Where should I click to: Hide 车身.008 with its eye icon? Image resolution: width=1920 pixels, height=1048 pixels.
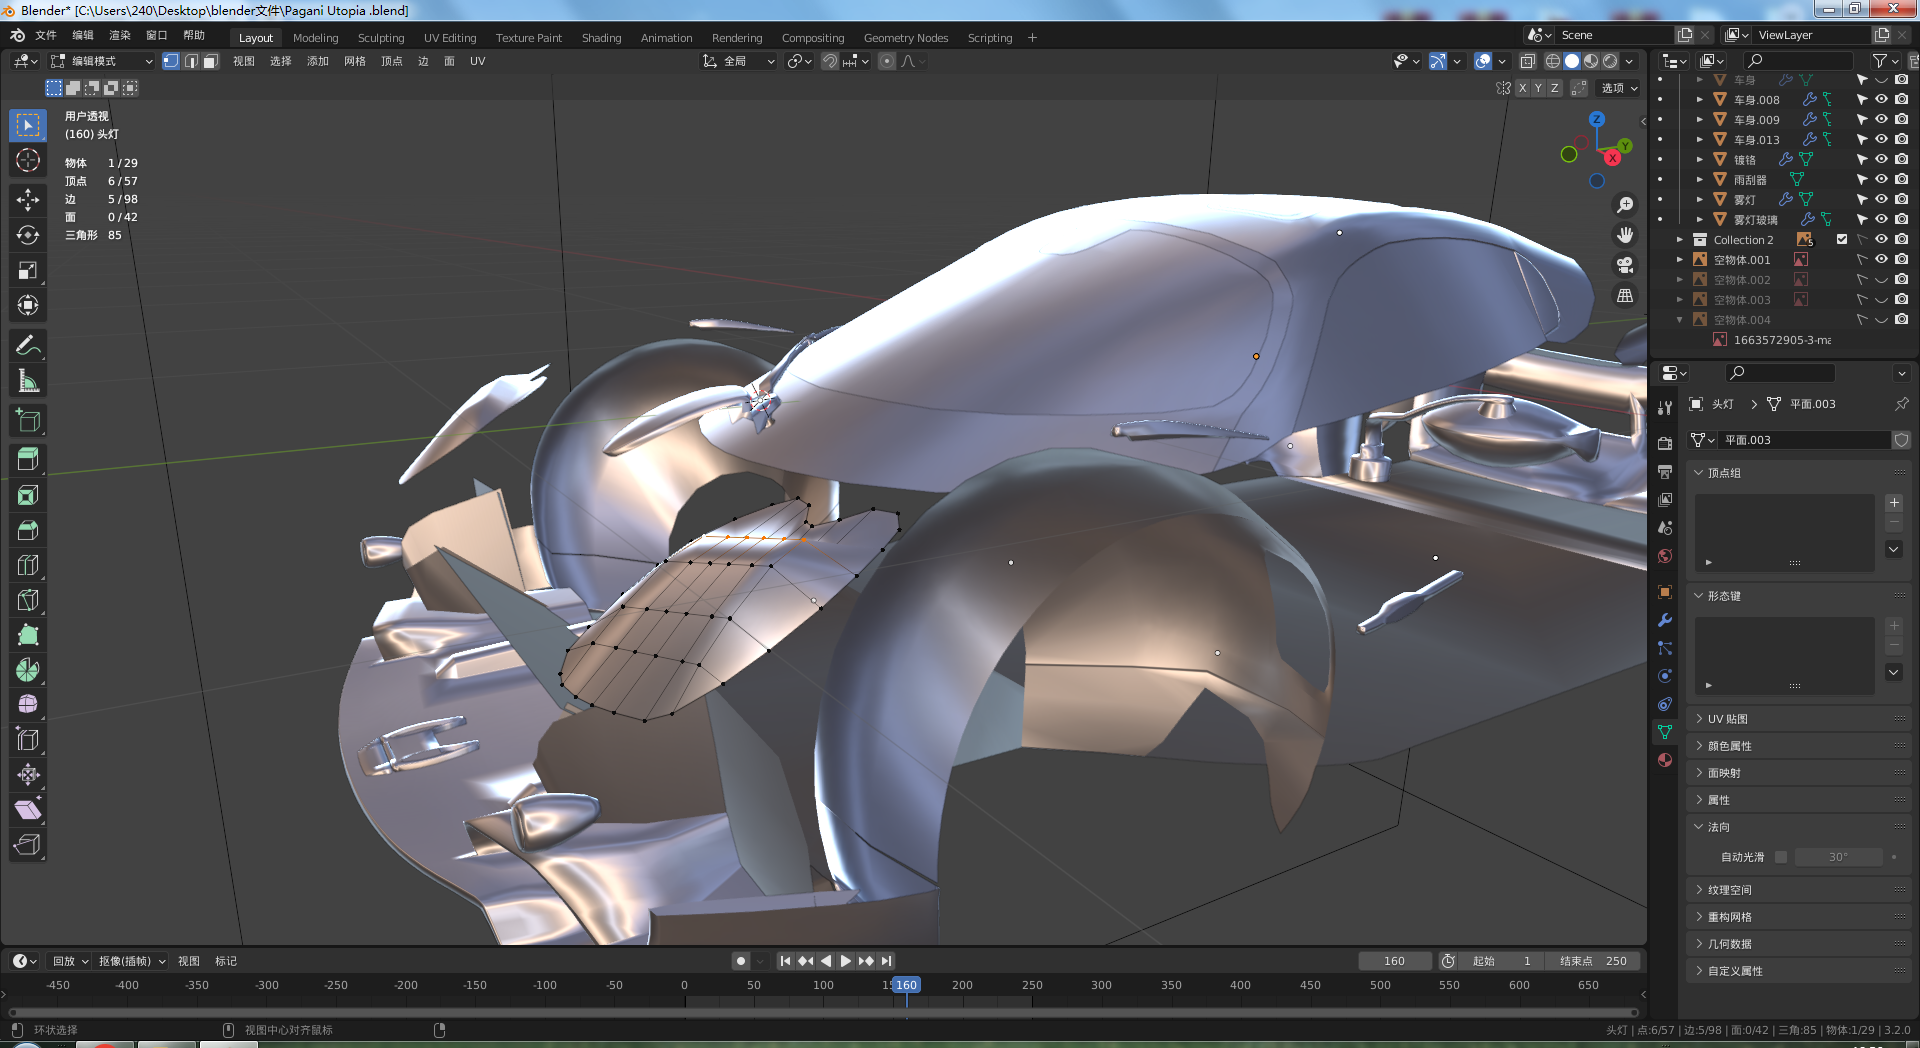click(x=1881, y=100)
